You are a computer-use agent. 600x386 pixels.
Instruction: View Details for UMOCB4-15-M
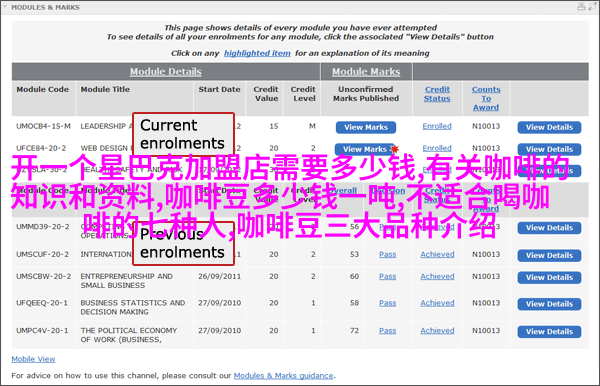pos(549,127)
